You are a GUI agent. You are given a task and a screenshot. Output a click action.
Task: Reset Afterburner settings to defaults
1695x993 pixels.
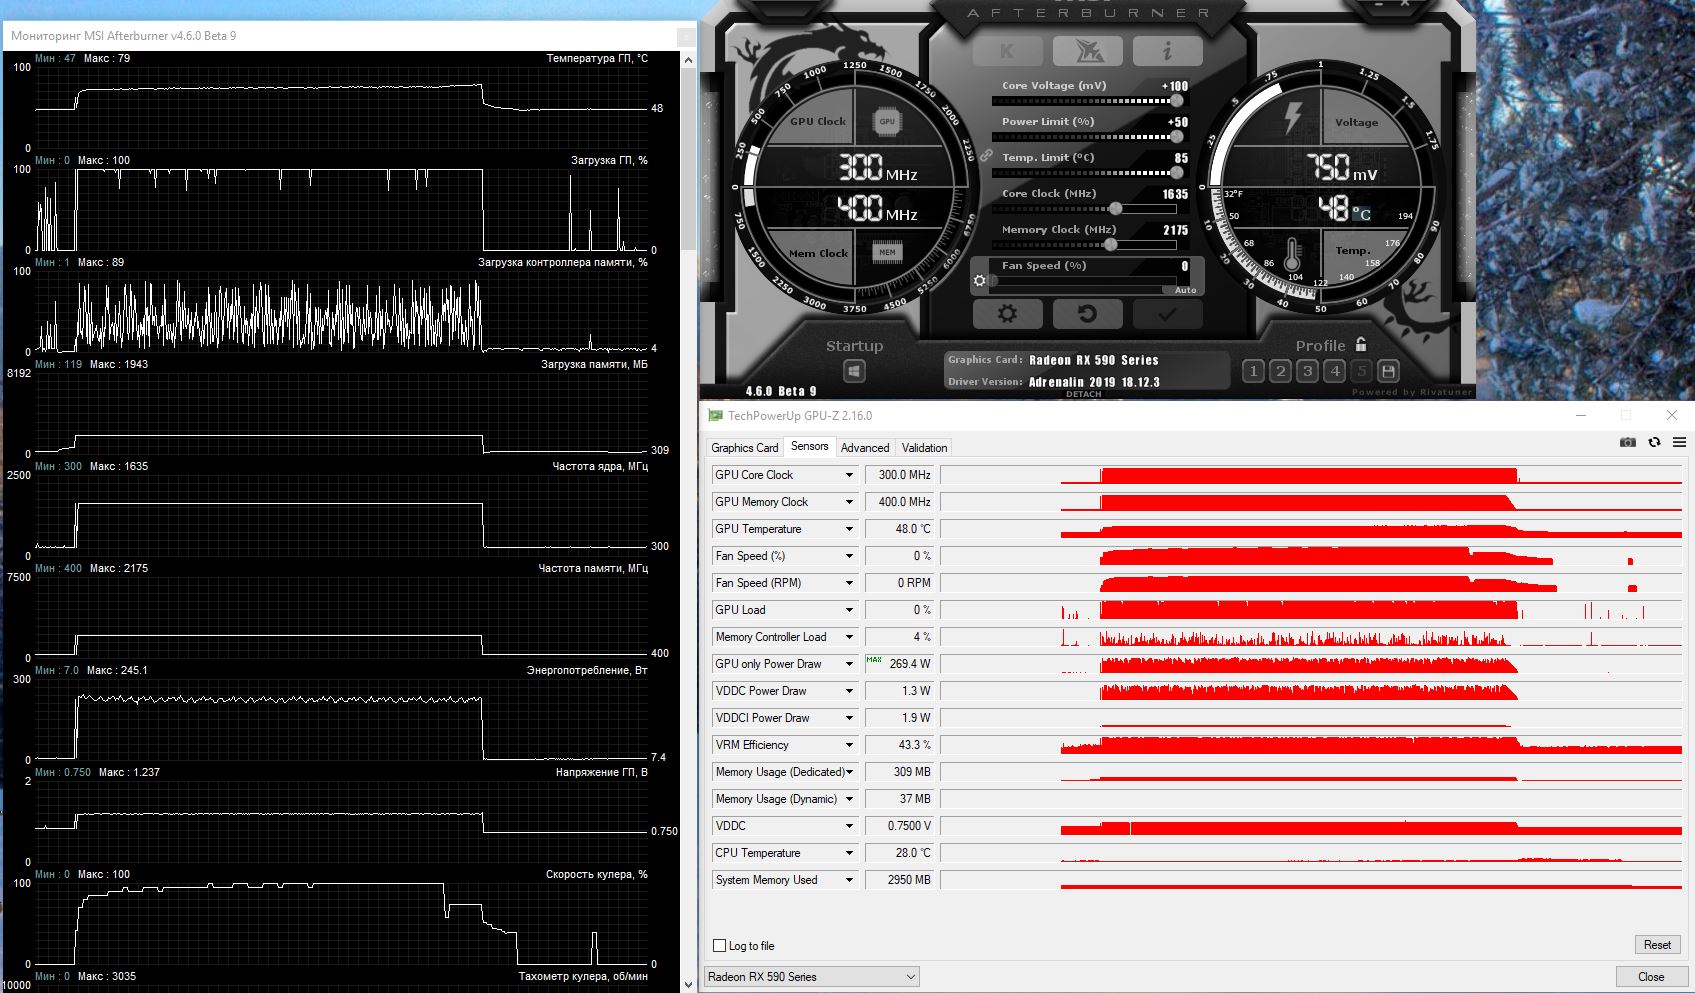[x=1087, y=314]
